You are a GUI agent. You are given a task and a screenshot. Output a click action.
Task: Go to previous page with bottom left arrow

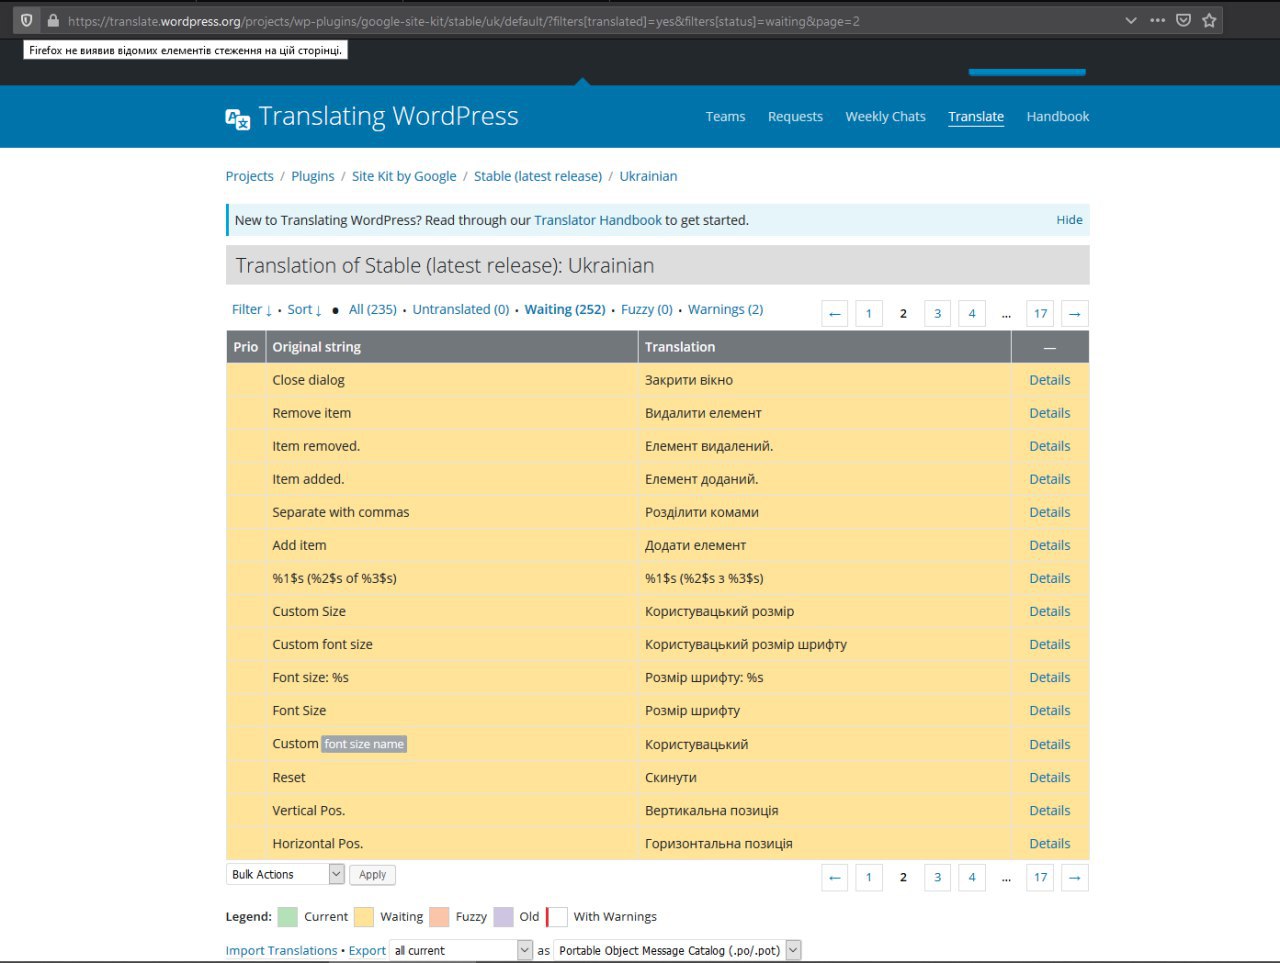coord(835,878)
